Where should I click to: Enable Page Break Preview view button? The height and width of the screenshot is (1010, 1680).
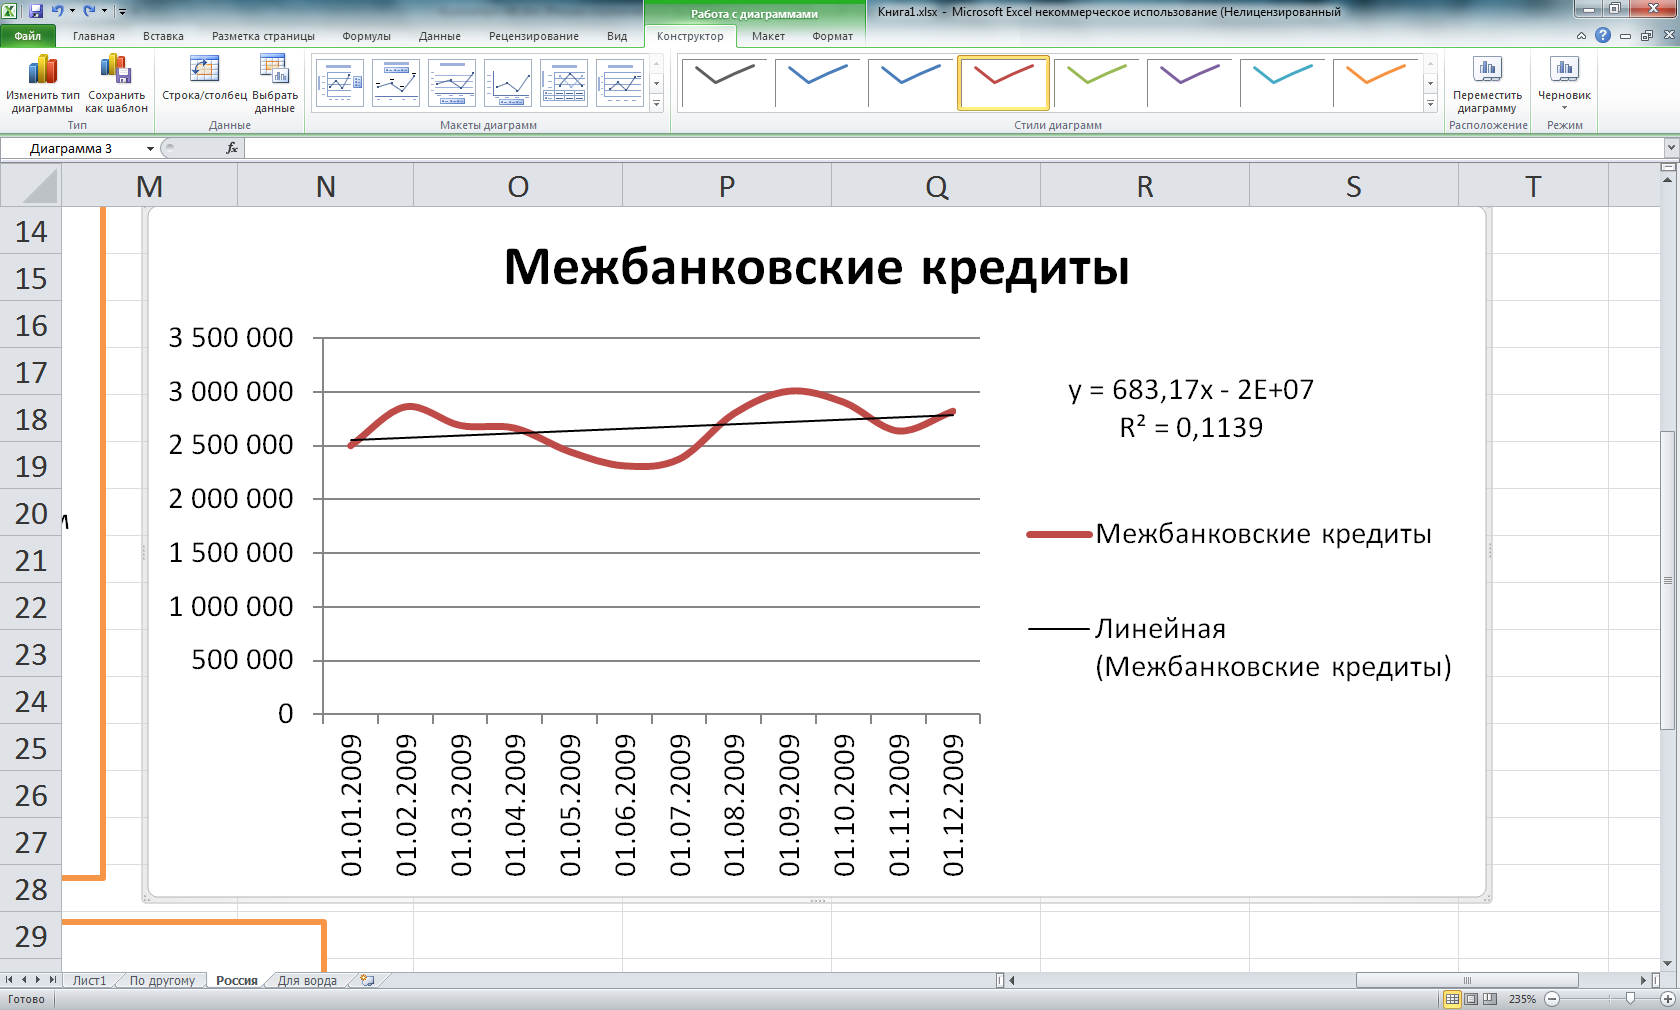[x=1490, y=999]
